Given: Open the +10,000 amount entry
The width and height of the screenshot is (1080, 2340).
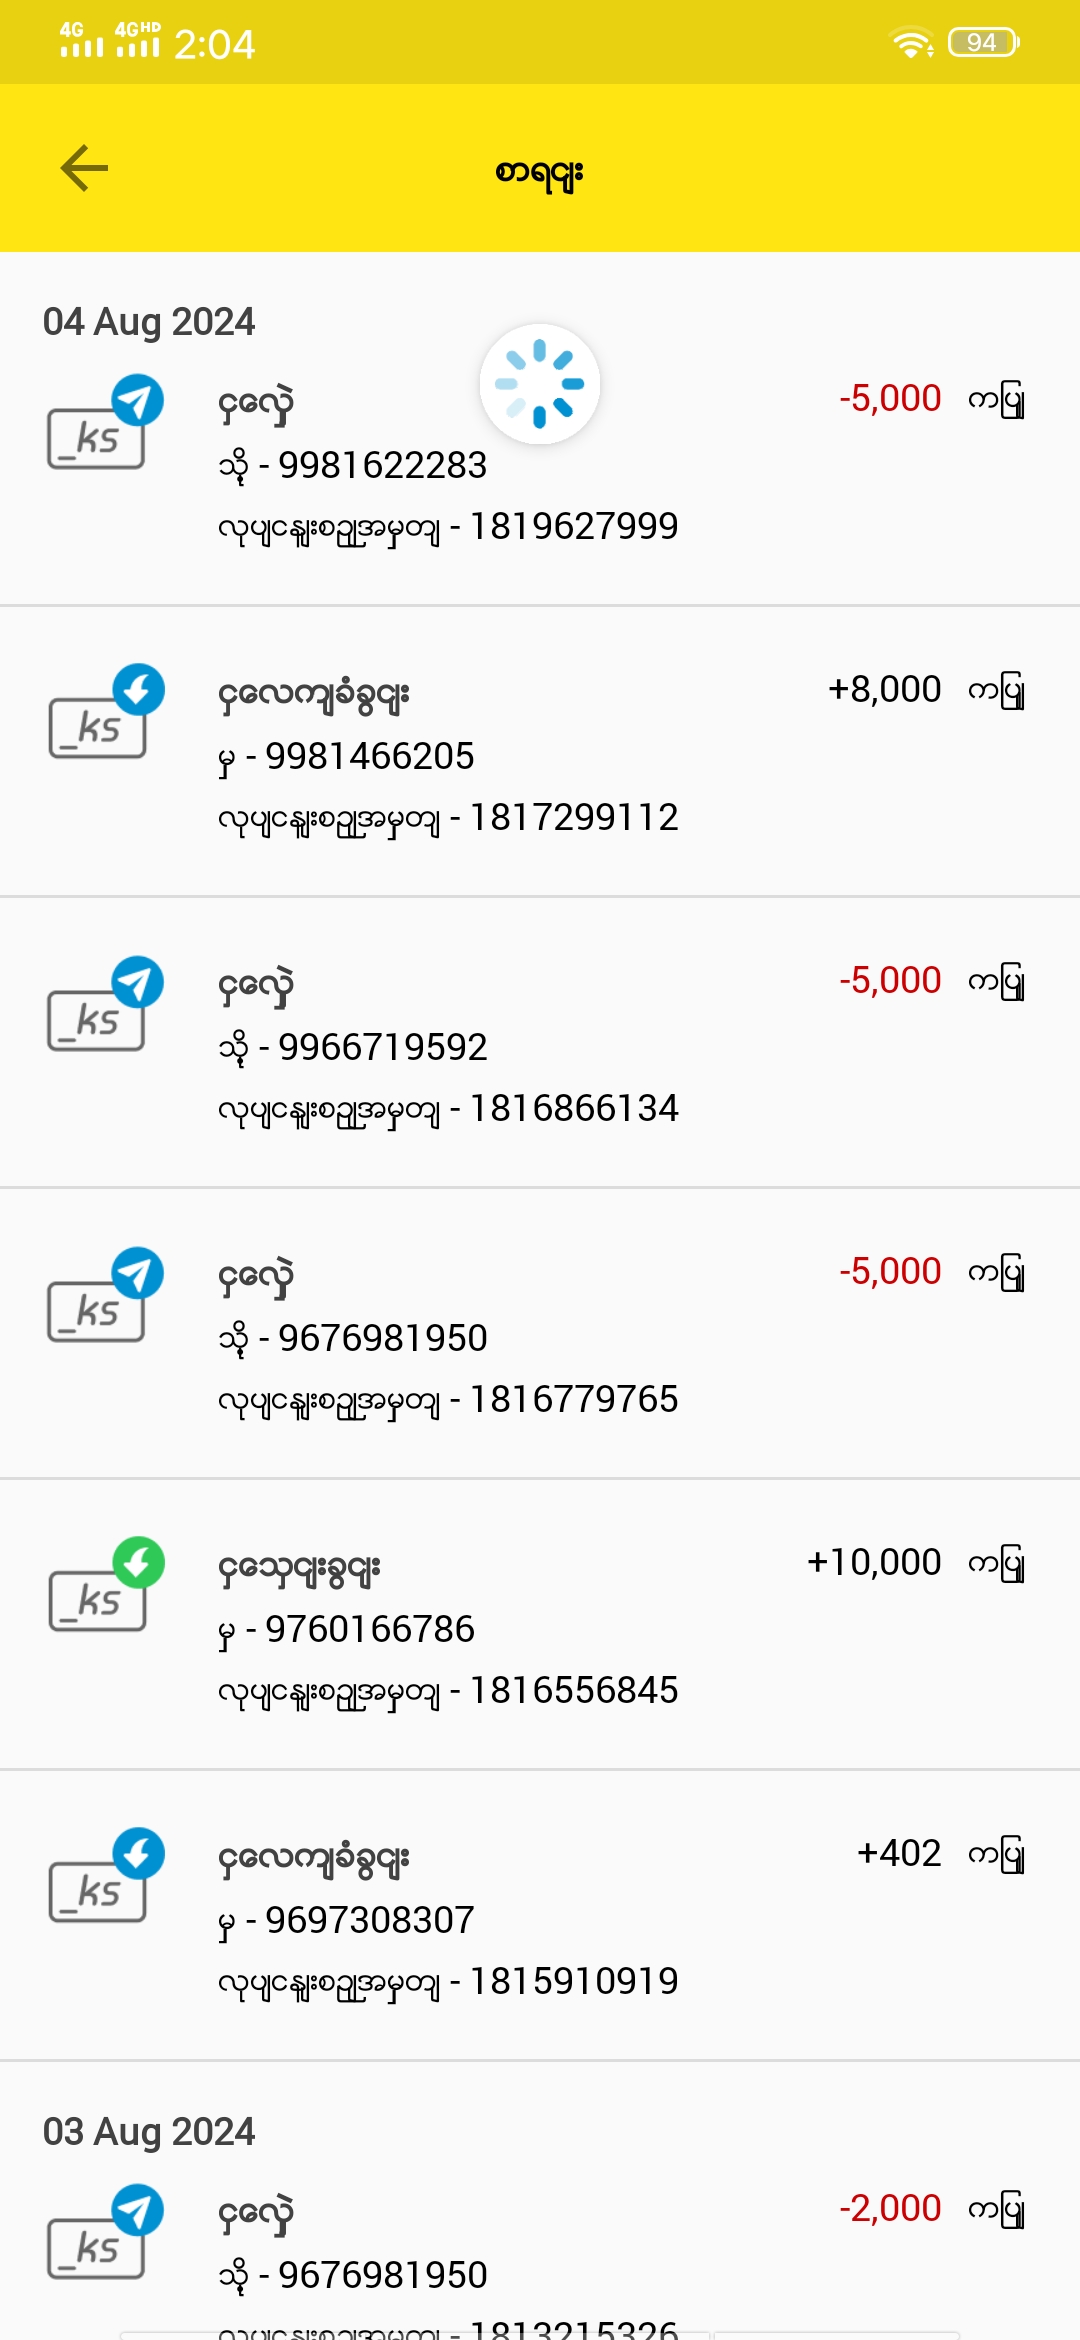Looking at the screenshot, I should pos(874,1562).
